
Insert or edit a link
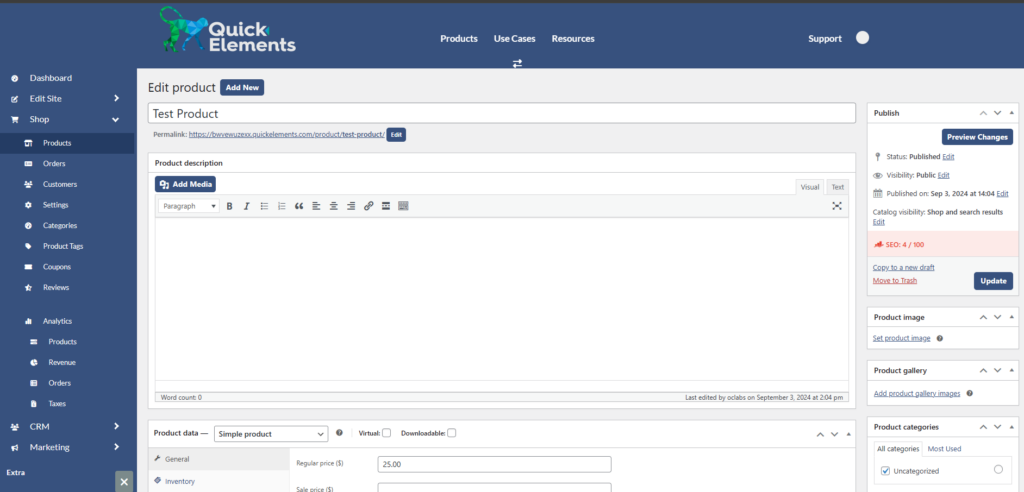[368, 206]
